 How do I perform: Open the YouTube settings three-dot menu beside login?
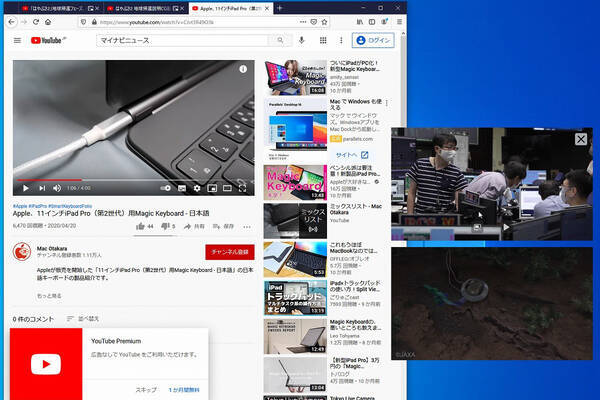(341, 40)
